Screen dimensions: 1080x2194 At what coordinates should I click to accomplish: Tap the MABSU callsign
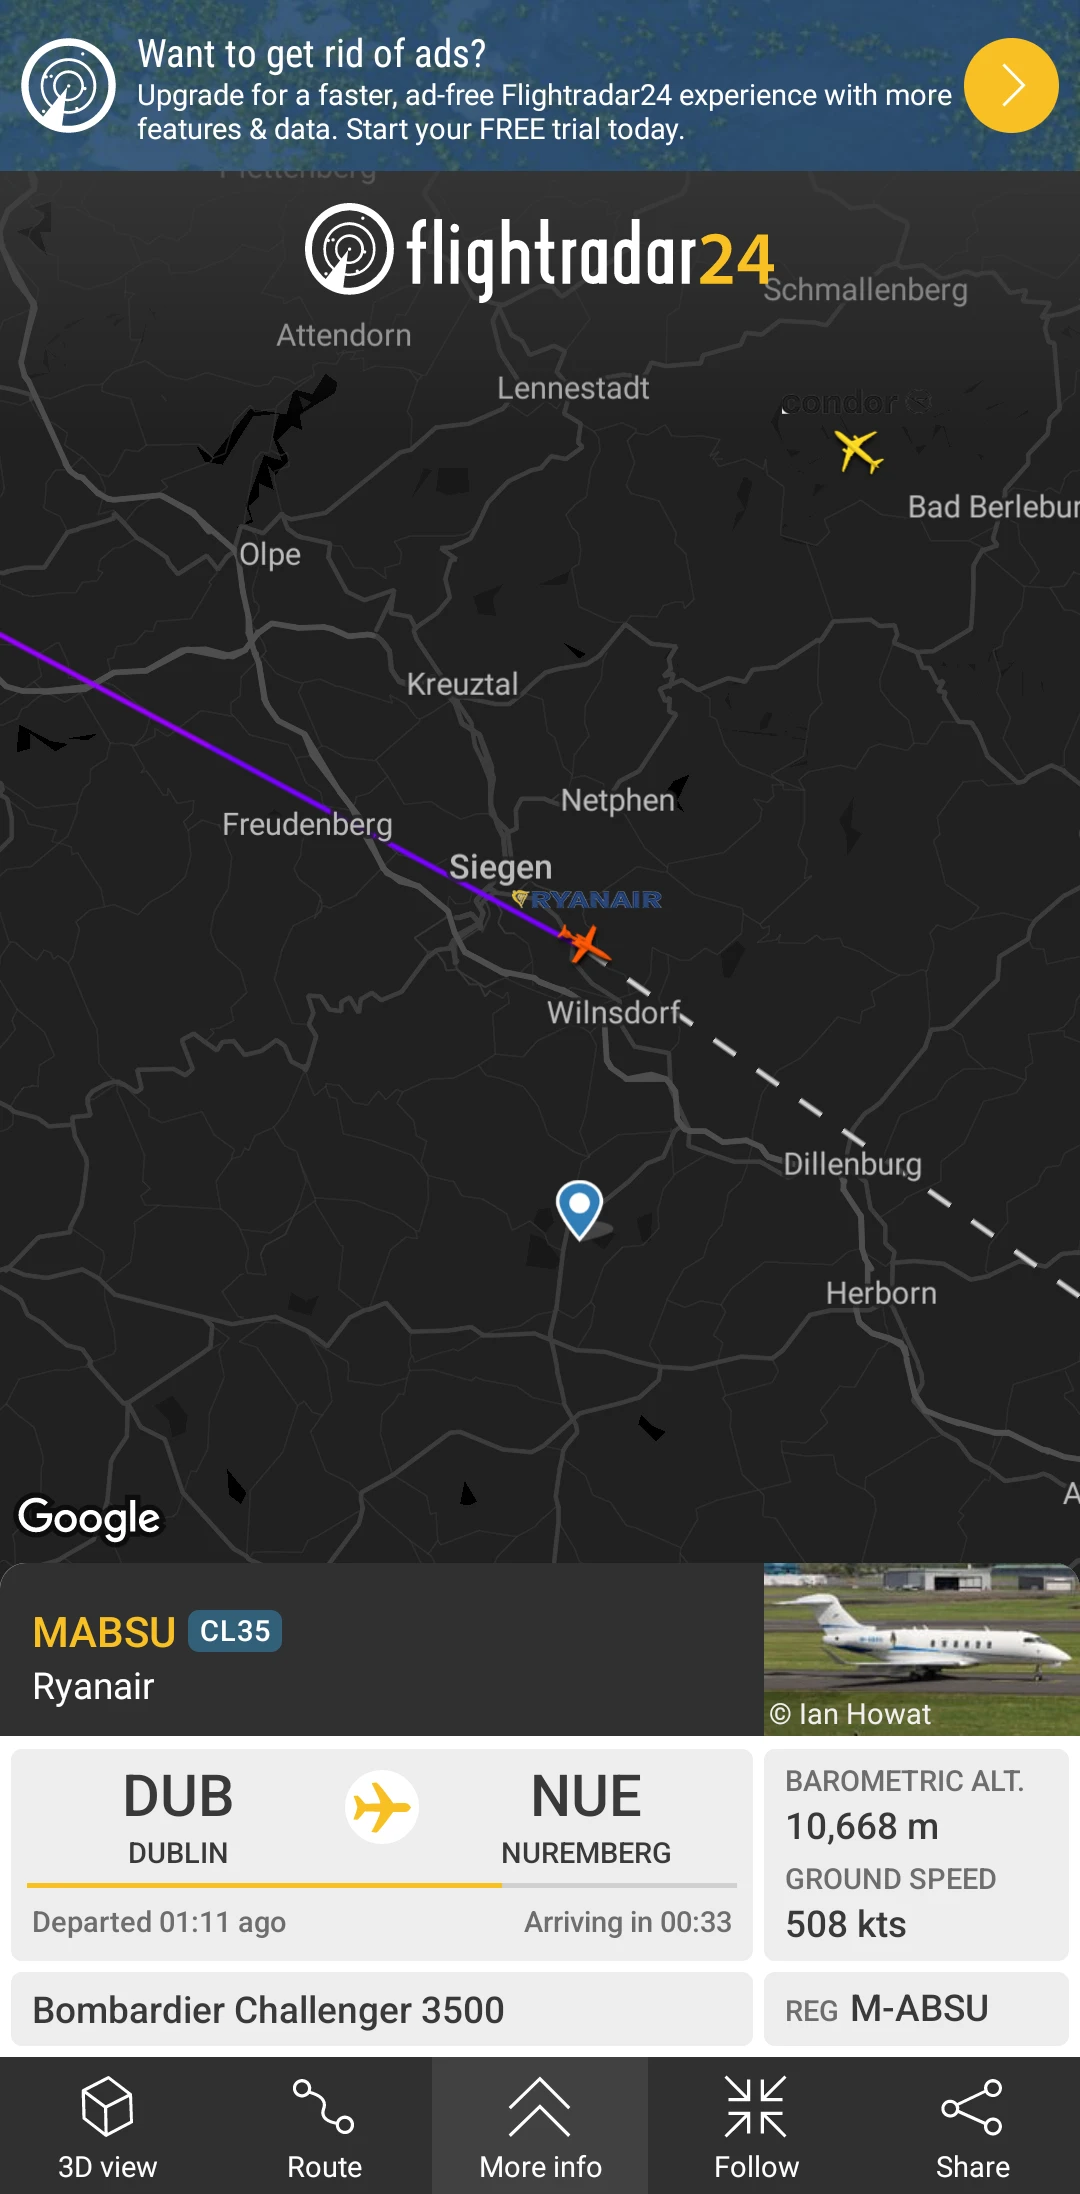104,1632
